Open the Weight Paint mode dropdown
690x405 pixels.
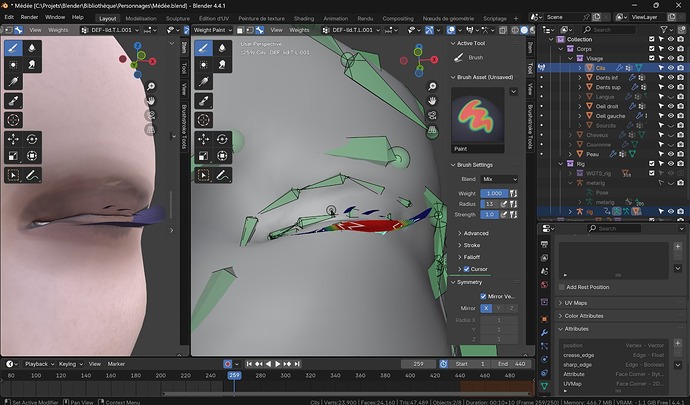[x=212, y=30]
